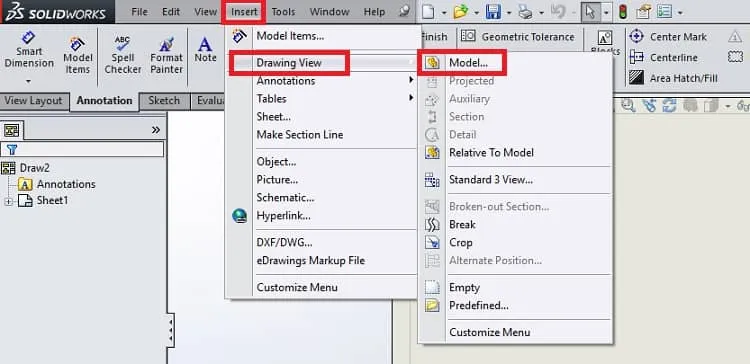This screenshot has height=364, width=750.
Task: Open the Drawing View submenu
Action: (x=289, y=63)
